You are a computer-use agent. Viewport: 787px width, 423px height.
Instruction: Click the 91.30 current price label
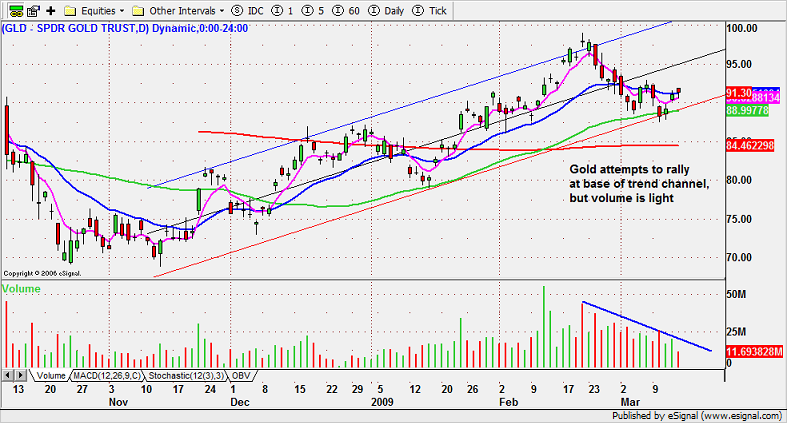point(739,93)
